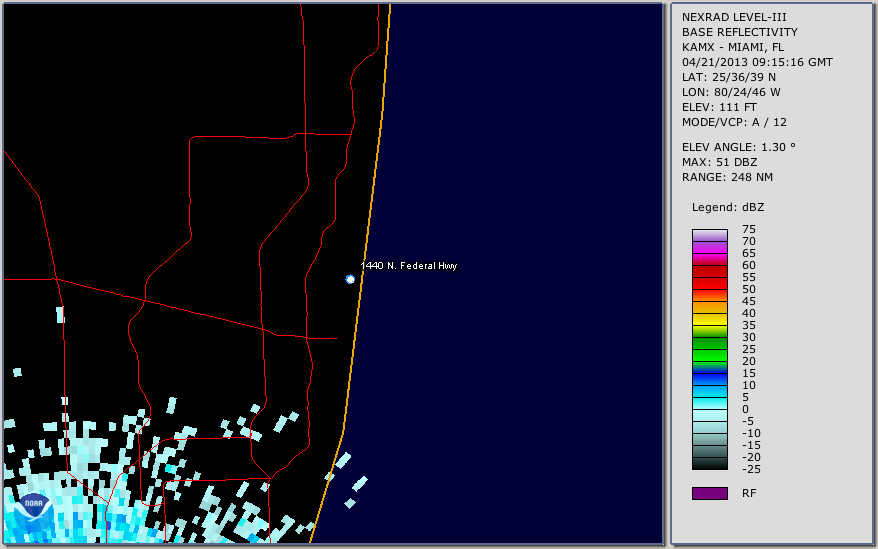Click the NOAA logo on the map
Viewport: 878px width, 549px height.
point(32,513)
